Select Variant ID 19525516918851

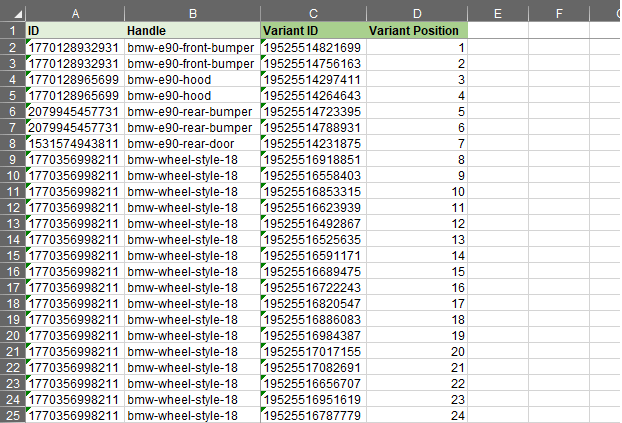[313, 160]
